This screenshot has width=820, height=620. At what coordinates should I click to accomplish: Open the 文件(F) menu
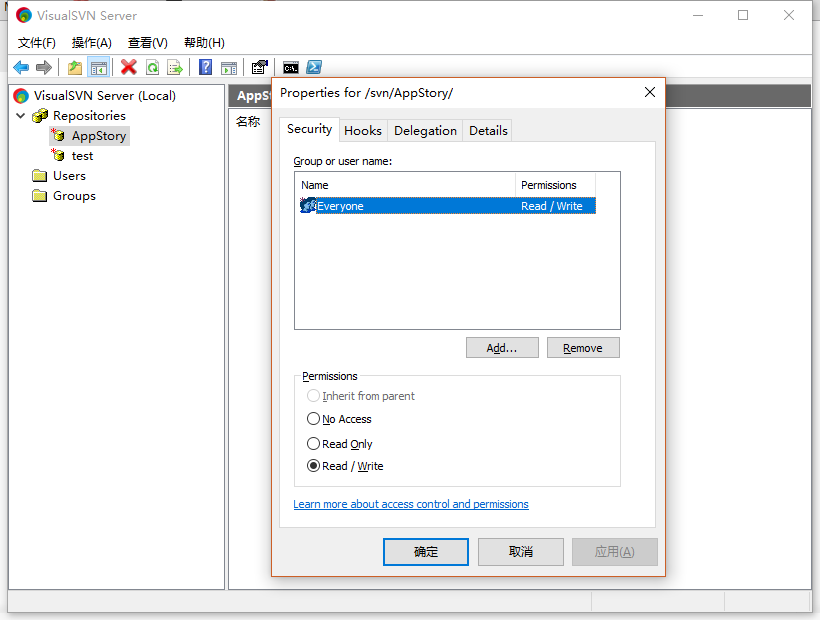tap(37, 42)
